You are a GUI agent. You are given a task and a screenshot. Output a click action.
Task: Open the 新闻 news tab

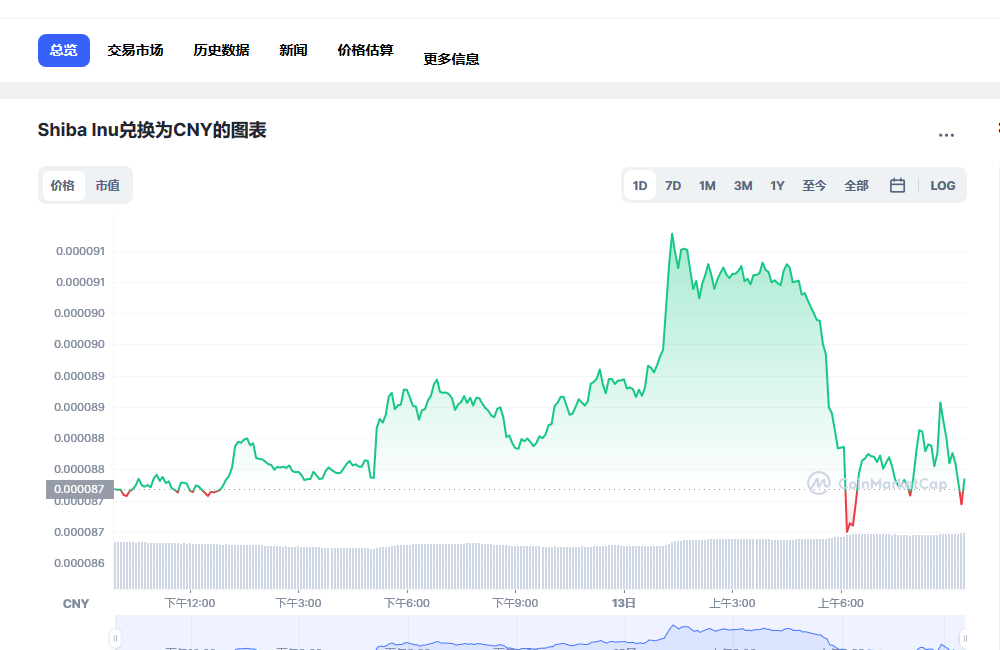[293, 50]
